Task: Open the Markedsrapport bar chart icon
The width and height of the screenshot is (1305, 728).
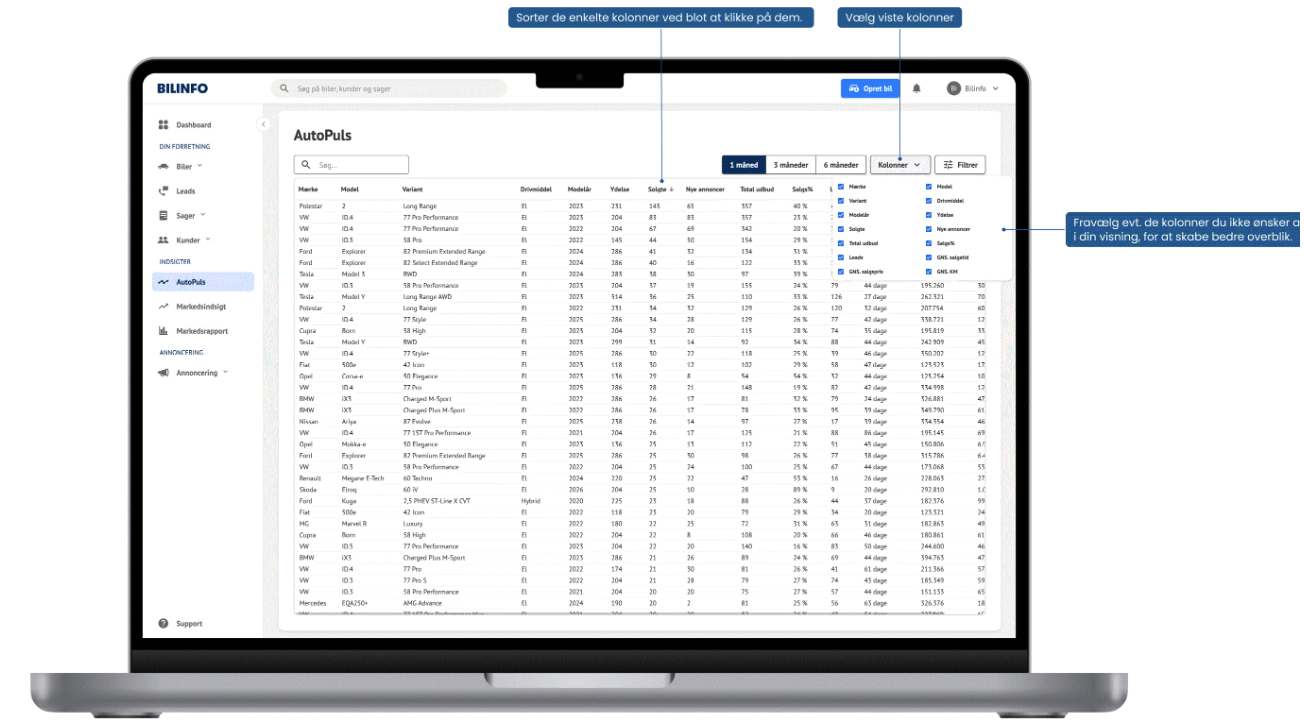Action: coord(163,331)
